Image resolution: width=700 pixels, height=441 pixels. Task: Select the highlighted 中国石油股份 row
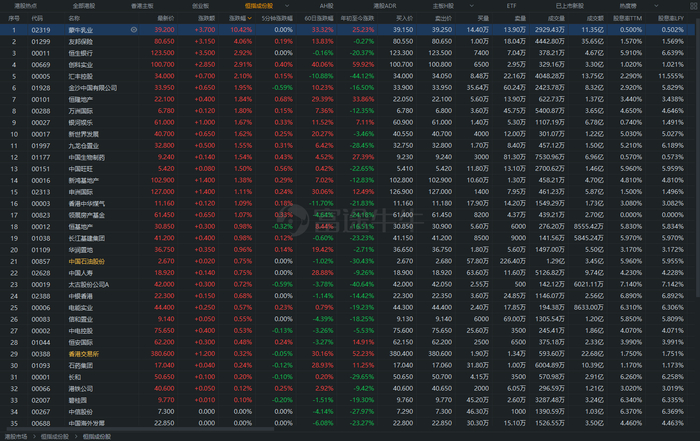348,262
